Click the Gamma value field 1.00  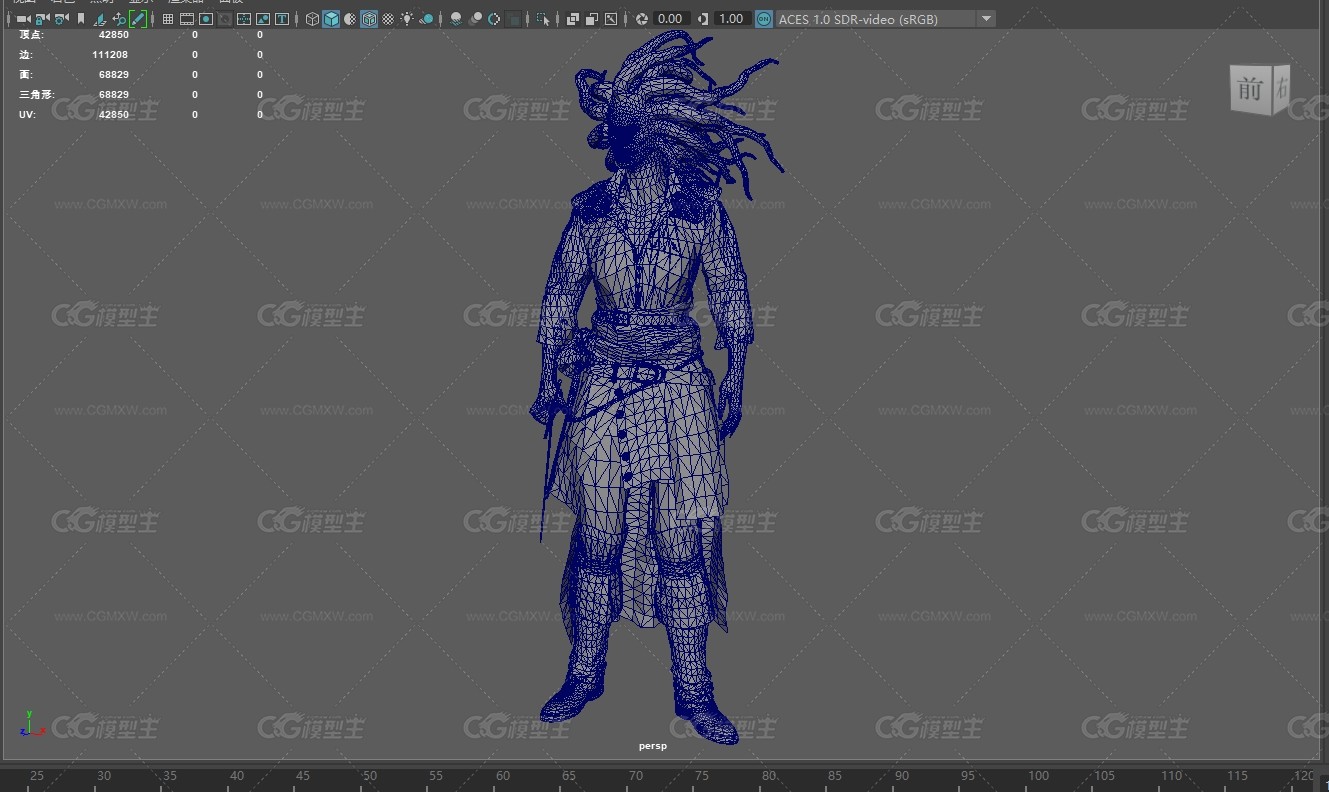tap(732, 19)
